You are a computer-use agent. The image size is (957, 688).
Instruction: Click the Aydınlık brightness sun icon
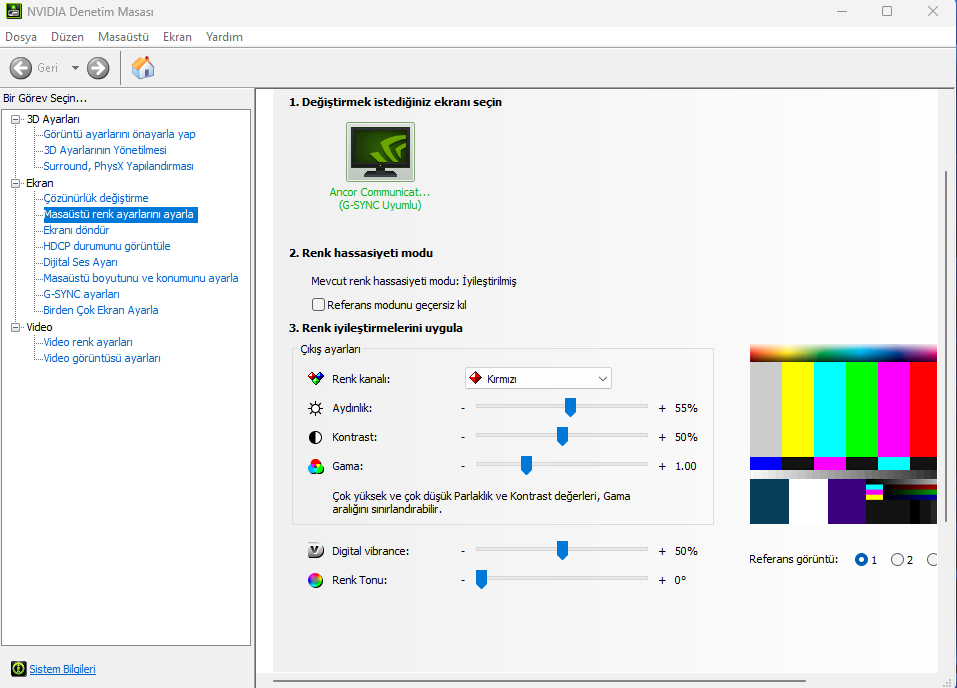(316, 408)
